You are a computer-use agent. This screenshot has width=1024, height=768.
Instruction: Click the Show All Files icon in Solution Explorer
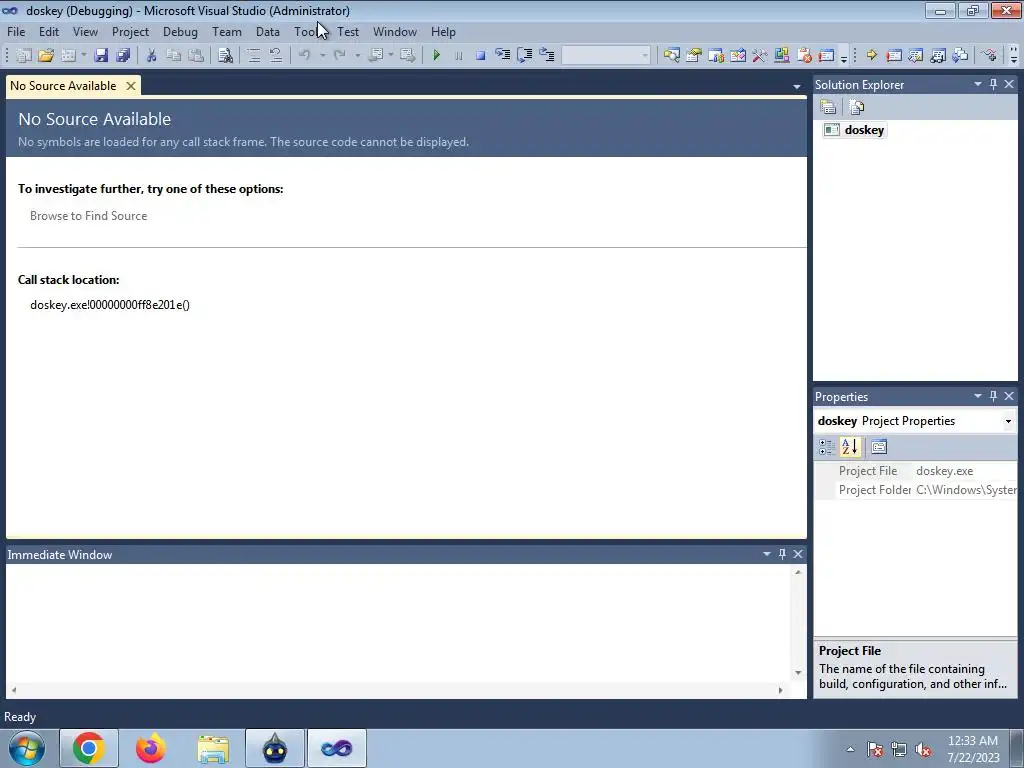point(857,106)
